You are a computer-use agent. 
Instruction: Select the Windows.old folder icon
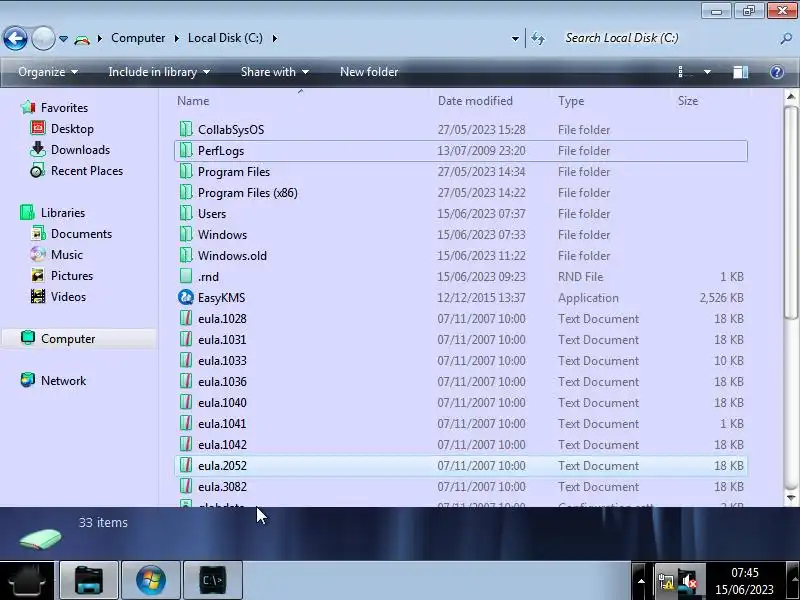[186, 256]
